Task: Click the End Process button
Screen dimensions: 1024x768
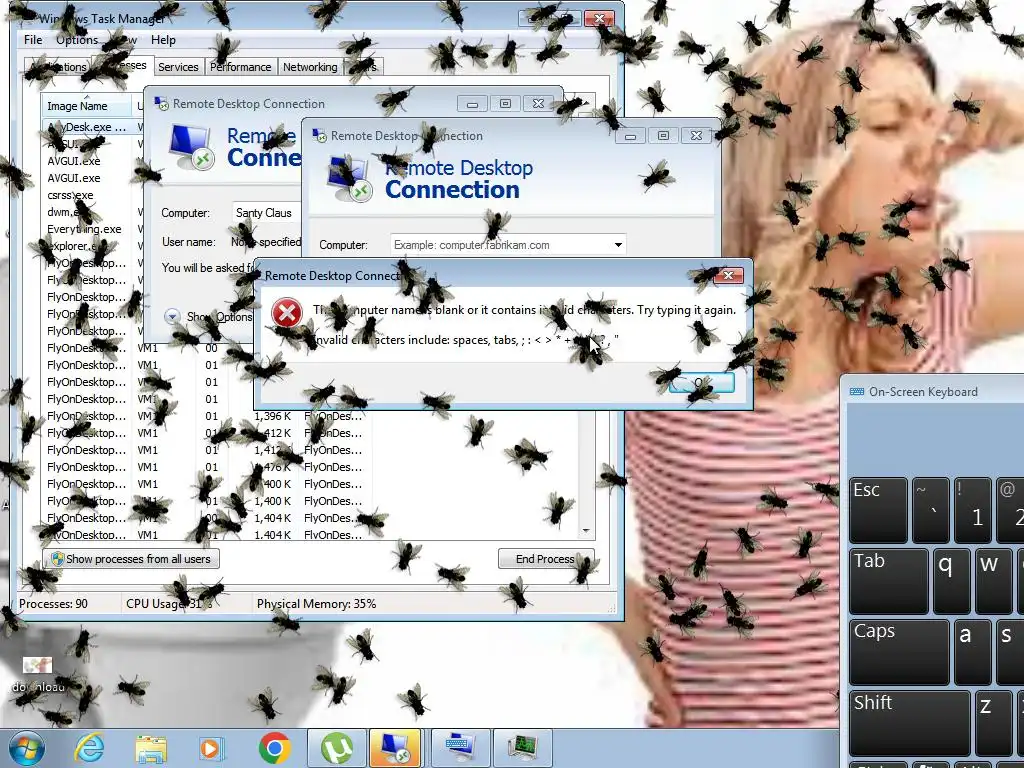Action: (546, 559)
